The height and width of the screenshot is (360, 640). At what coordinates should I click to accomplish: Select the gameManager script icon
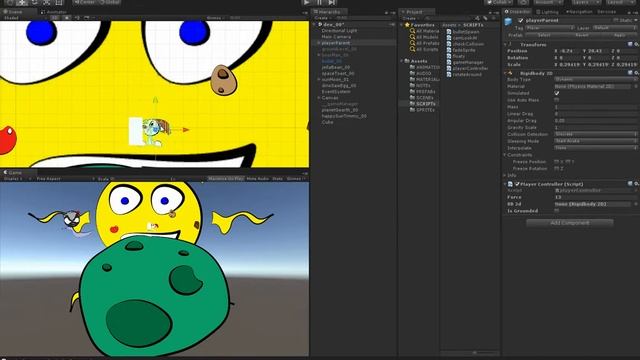[x=449, y=62]
